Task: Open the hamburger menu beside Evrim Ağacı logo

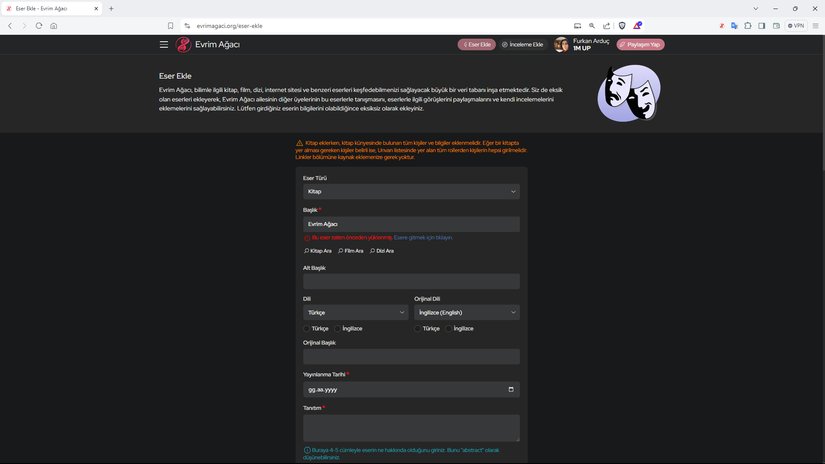Action: tap(164, 45)
